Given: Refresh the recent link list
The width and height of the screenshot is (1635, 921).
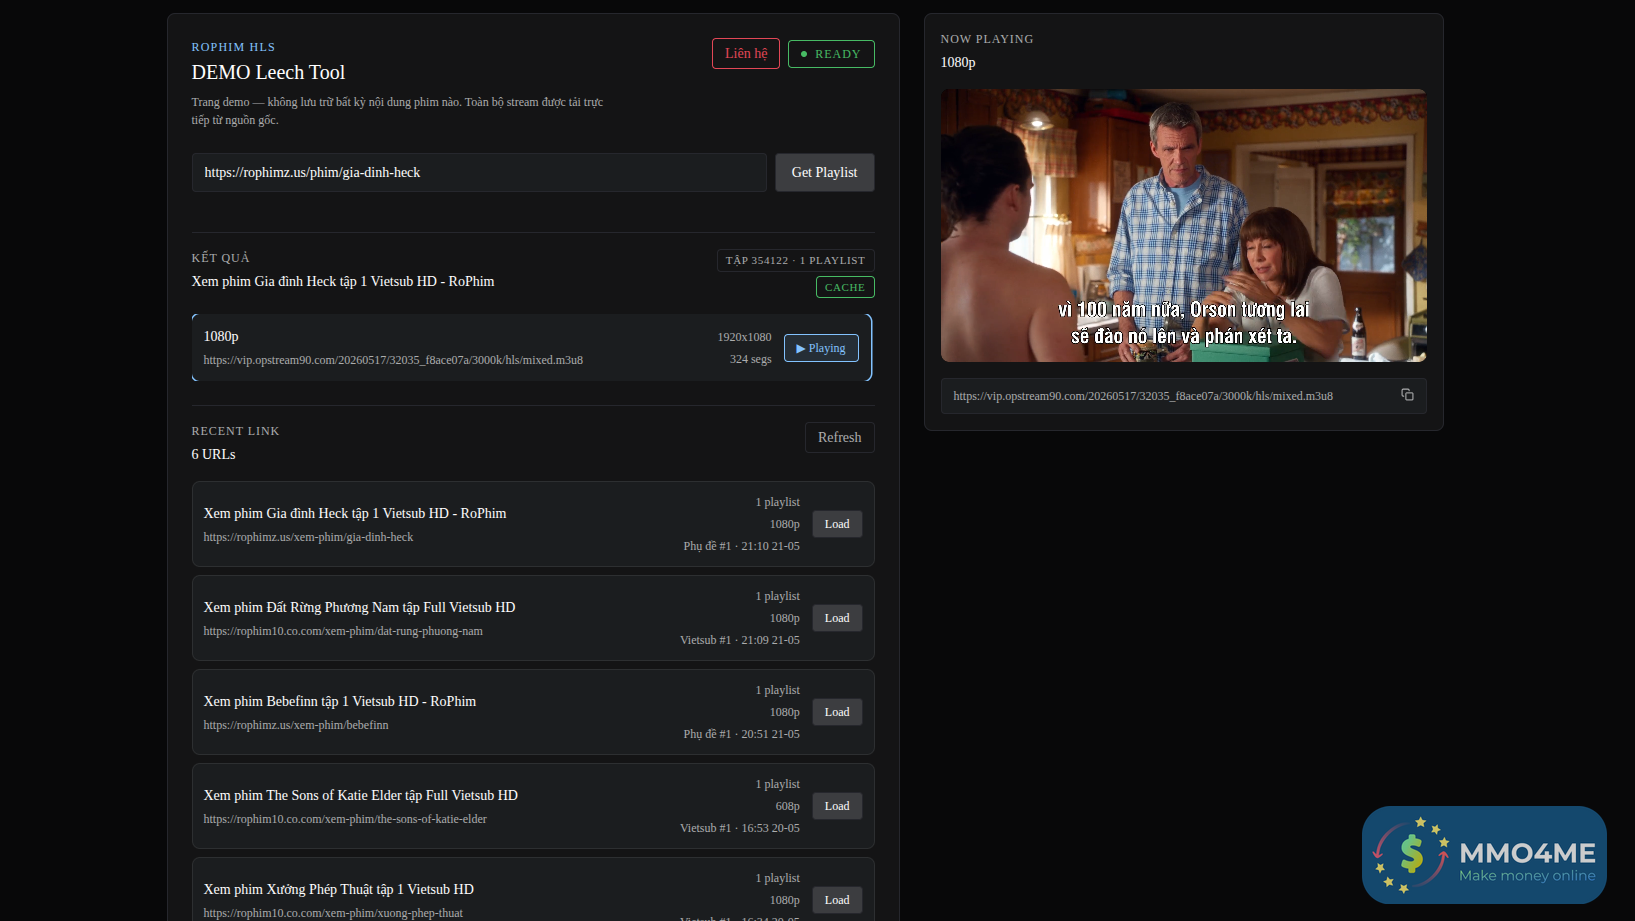Looking at the screenshot, I should 839,437.
